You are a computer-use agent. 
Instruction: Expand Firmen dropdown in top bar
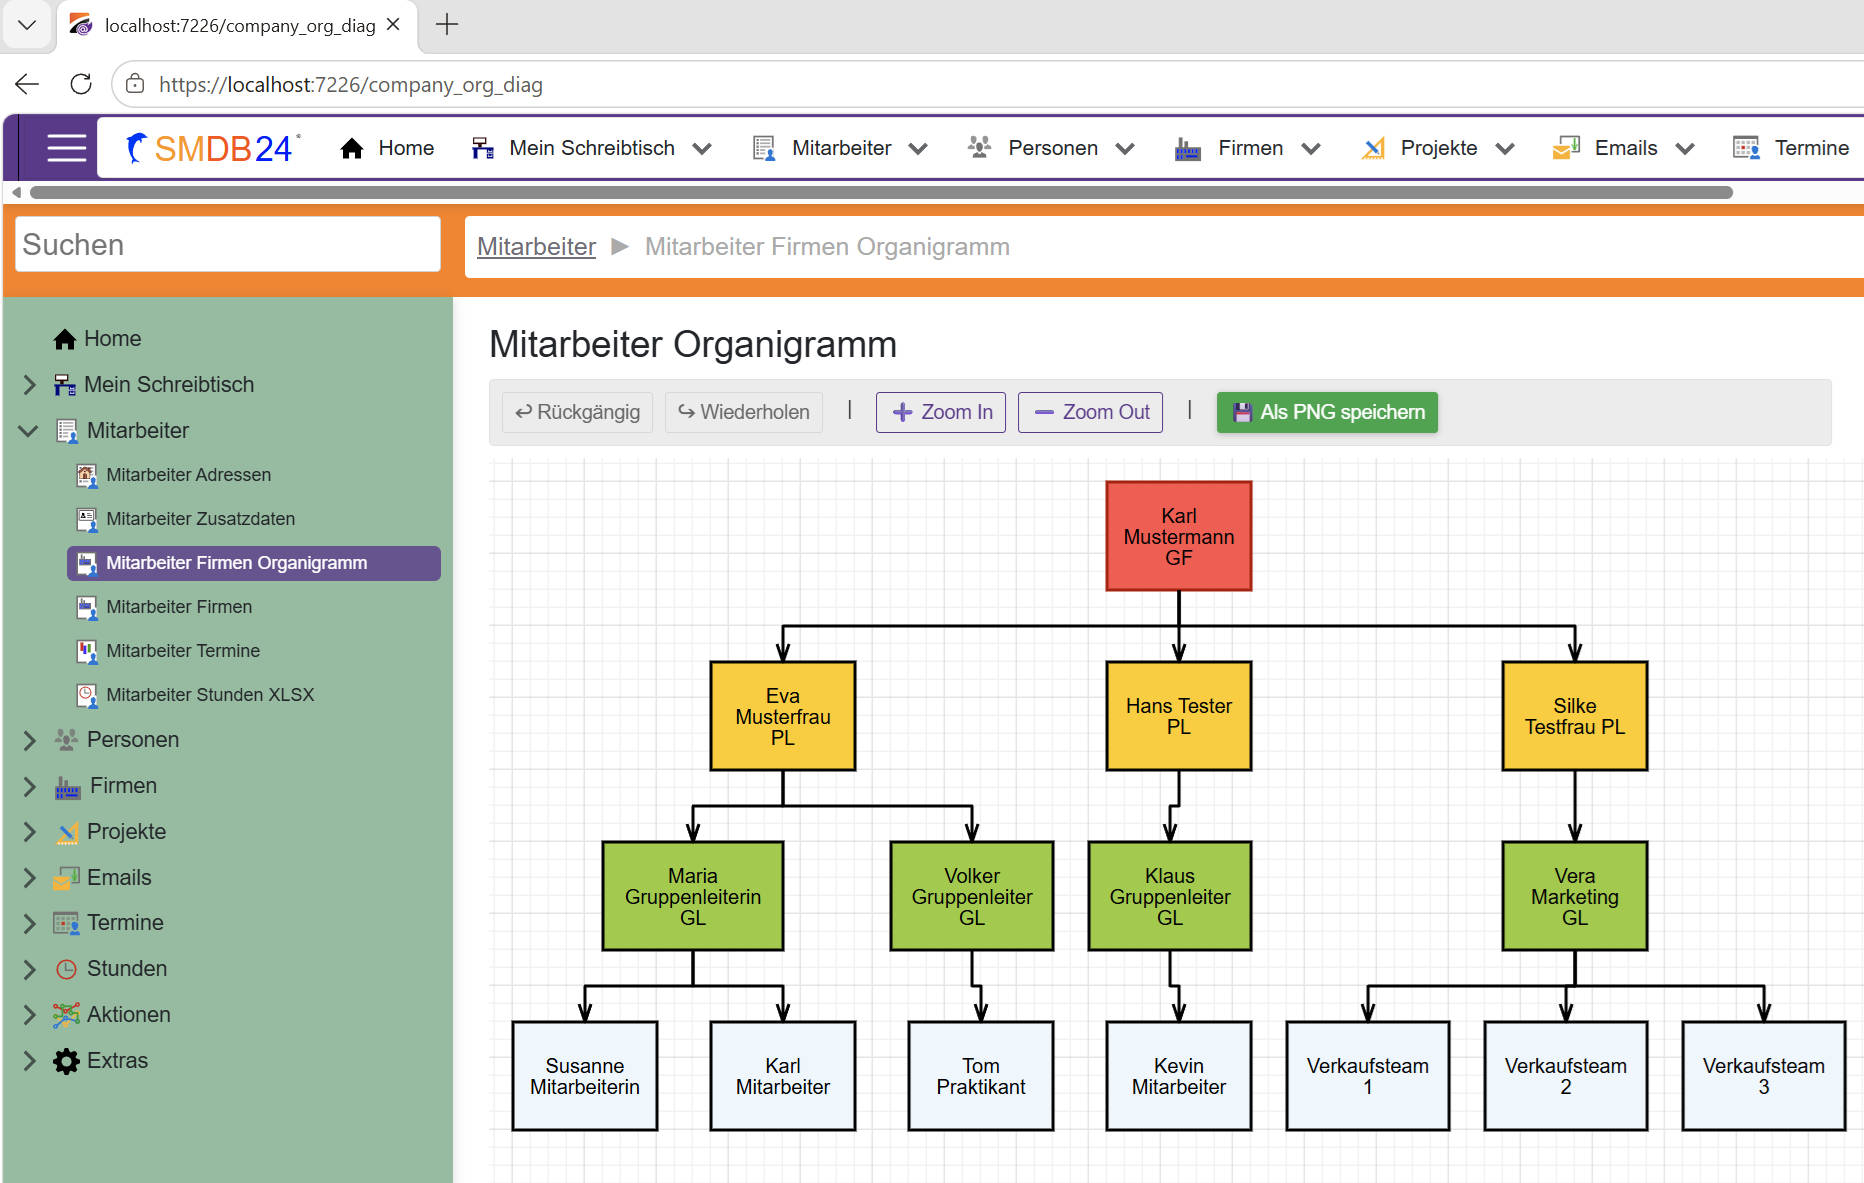(1311, 149)
